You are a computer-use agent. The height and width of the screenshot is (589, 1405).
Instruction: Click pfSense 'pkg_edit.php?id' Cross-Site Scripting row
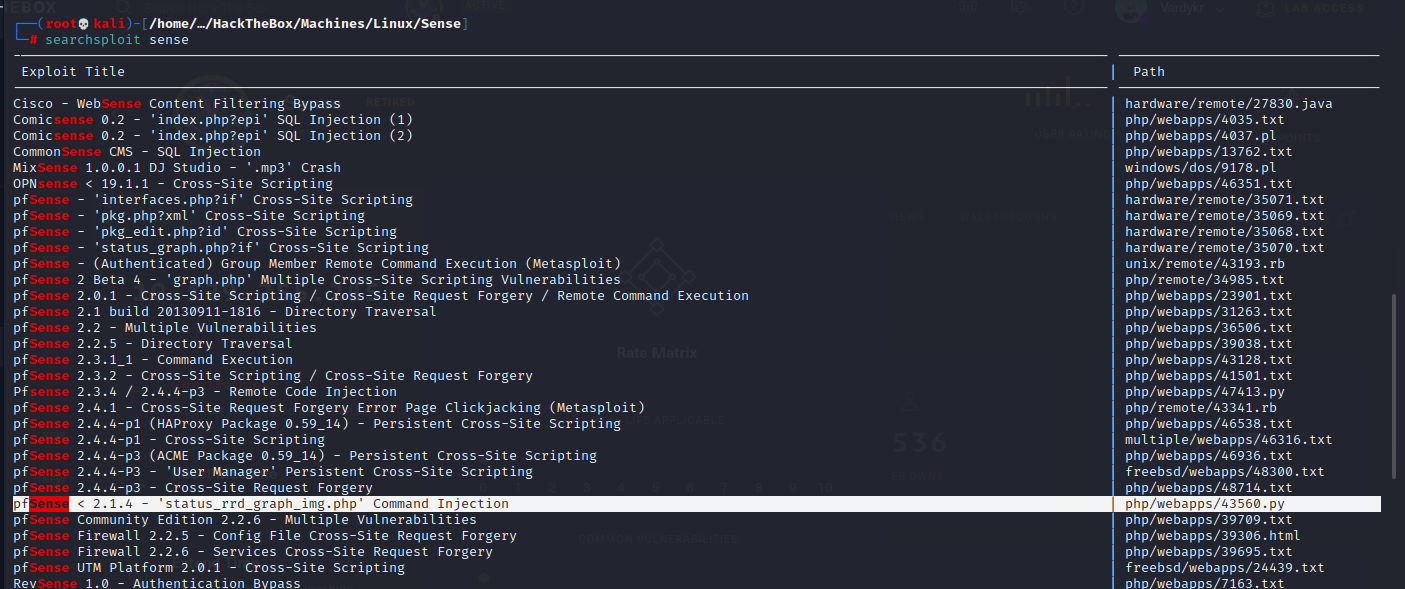[x=205, y=232]
